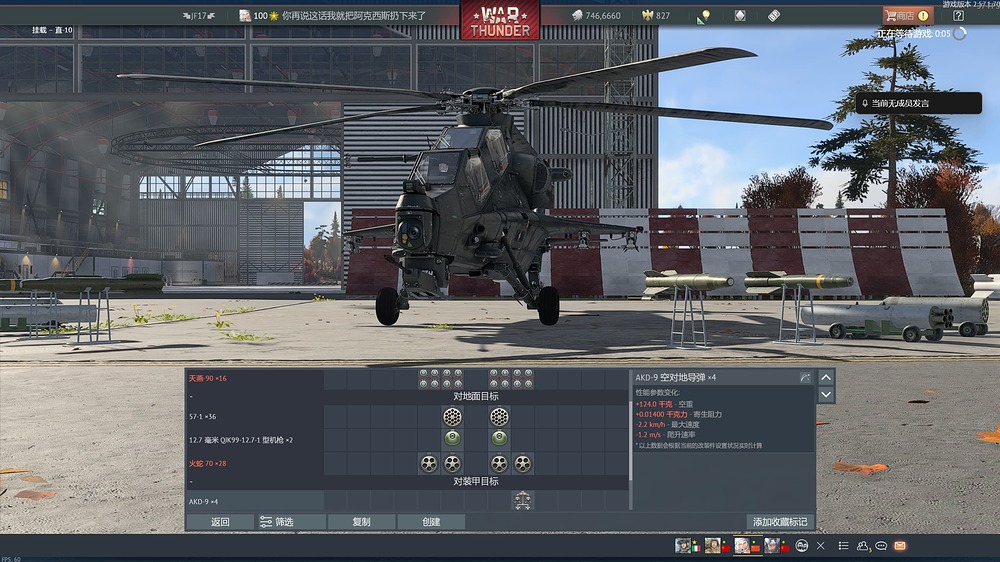
Task: Open the 筛选 filter button
Action: tap(290, 522)
